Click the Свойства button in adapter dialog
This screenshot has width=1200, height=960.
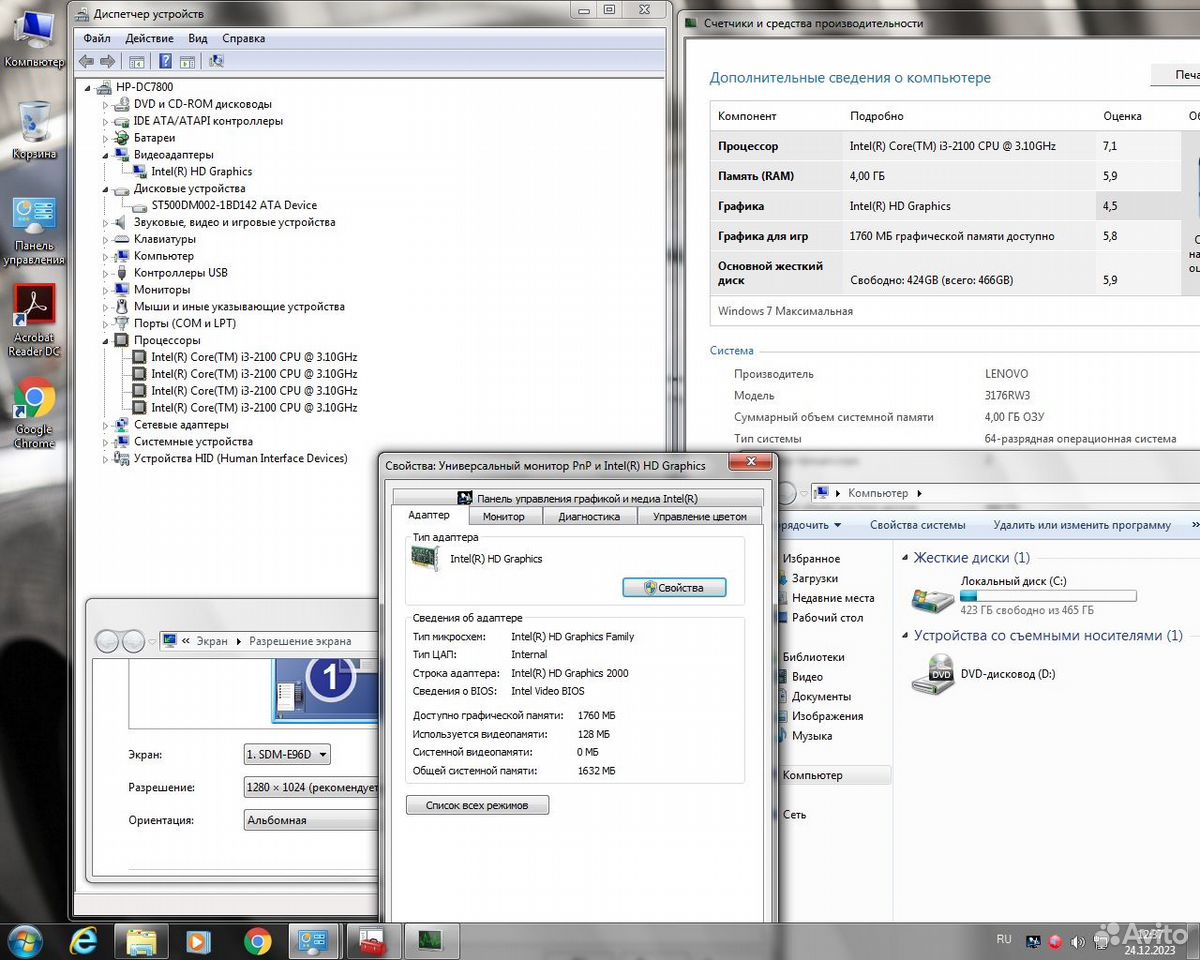[x=674, y=588]
